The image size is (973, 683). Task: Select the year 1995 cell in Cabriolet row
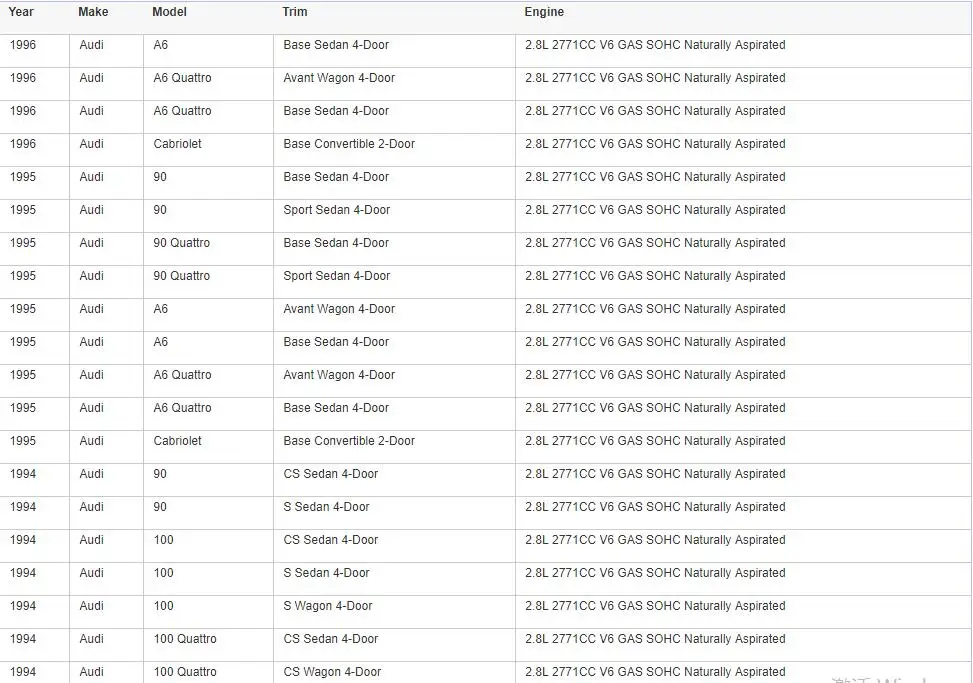(x=23, y=441)
